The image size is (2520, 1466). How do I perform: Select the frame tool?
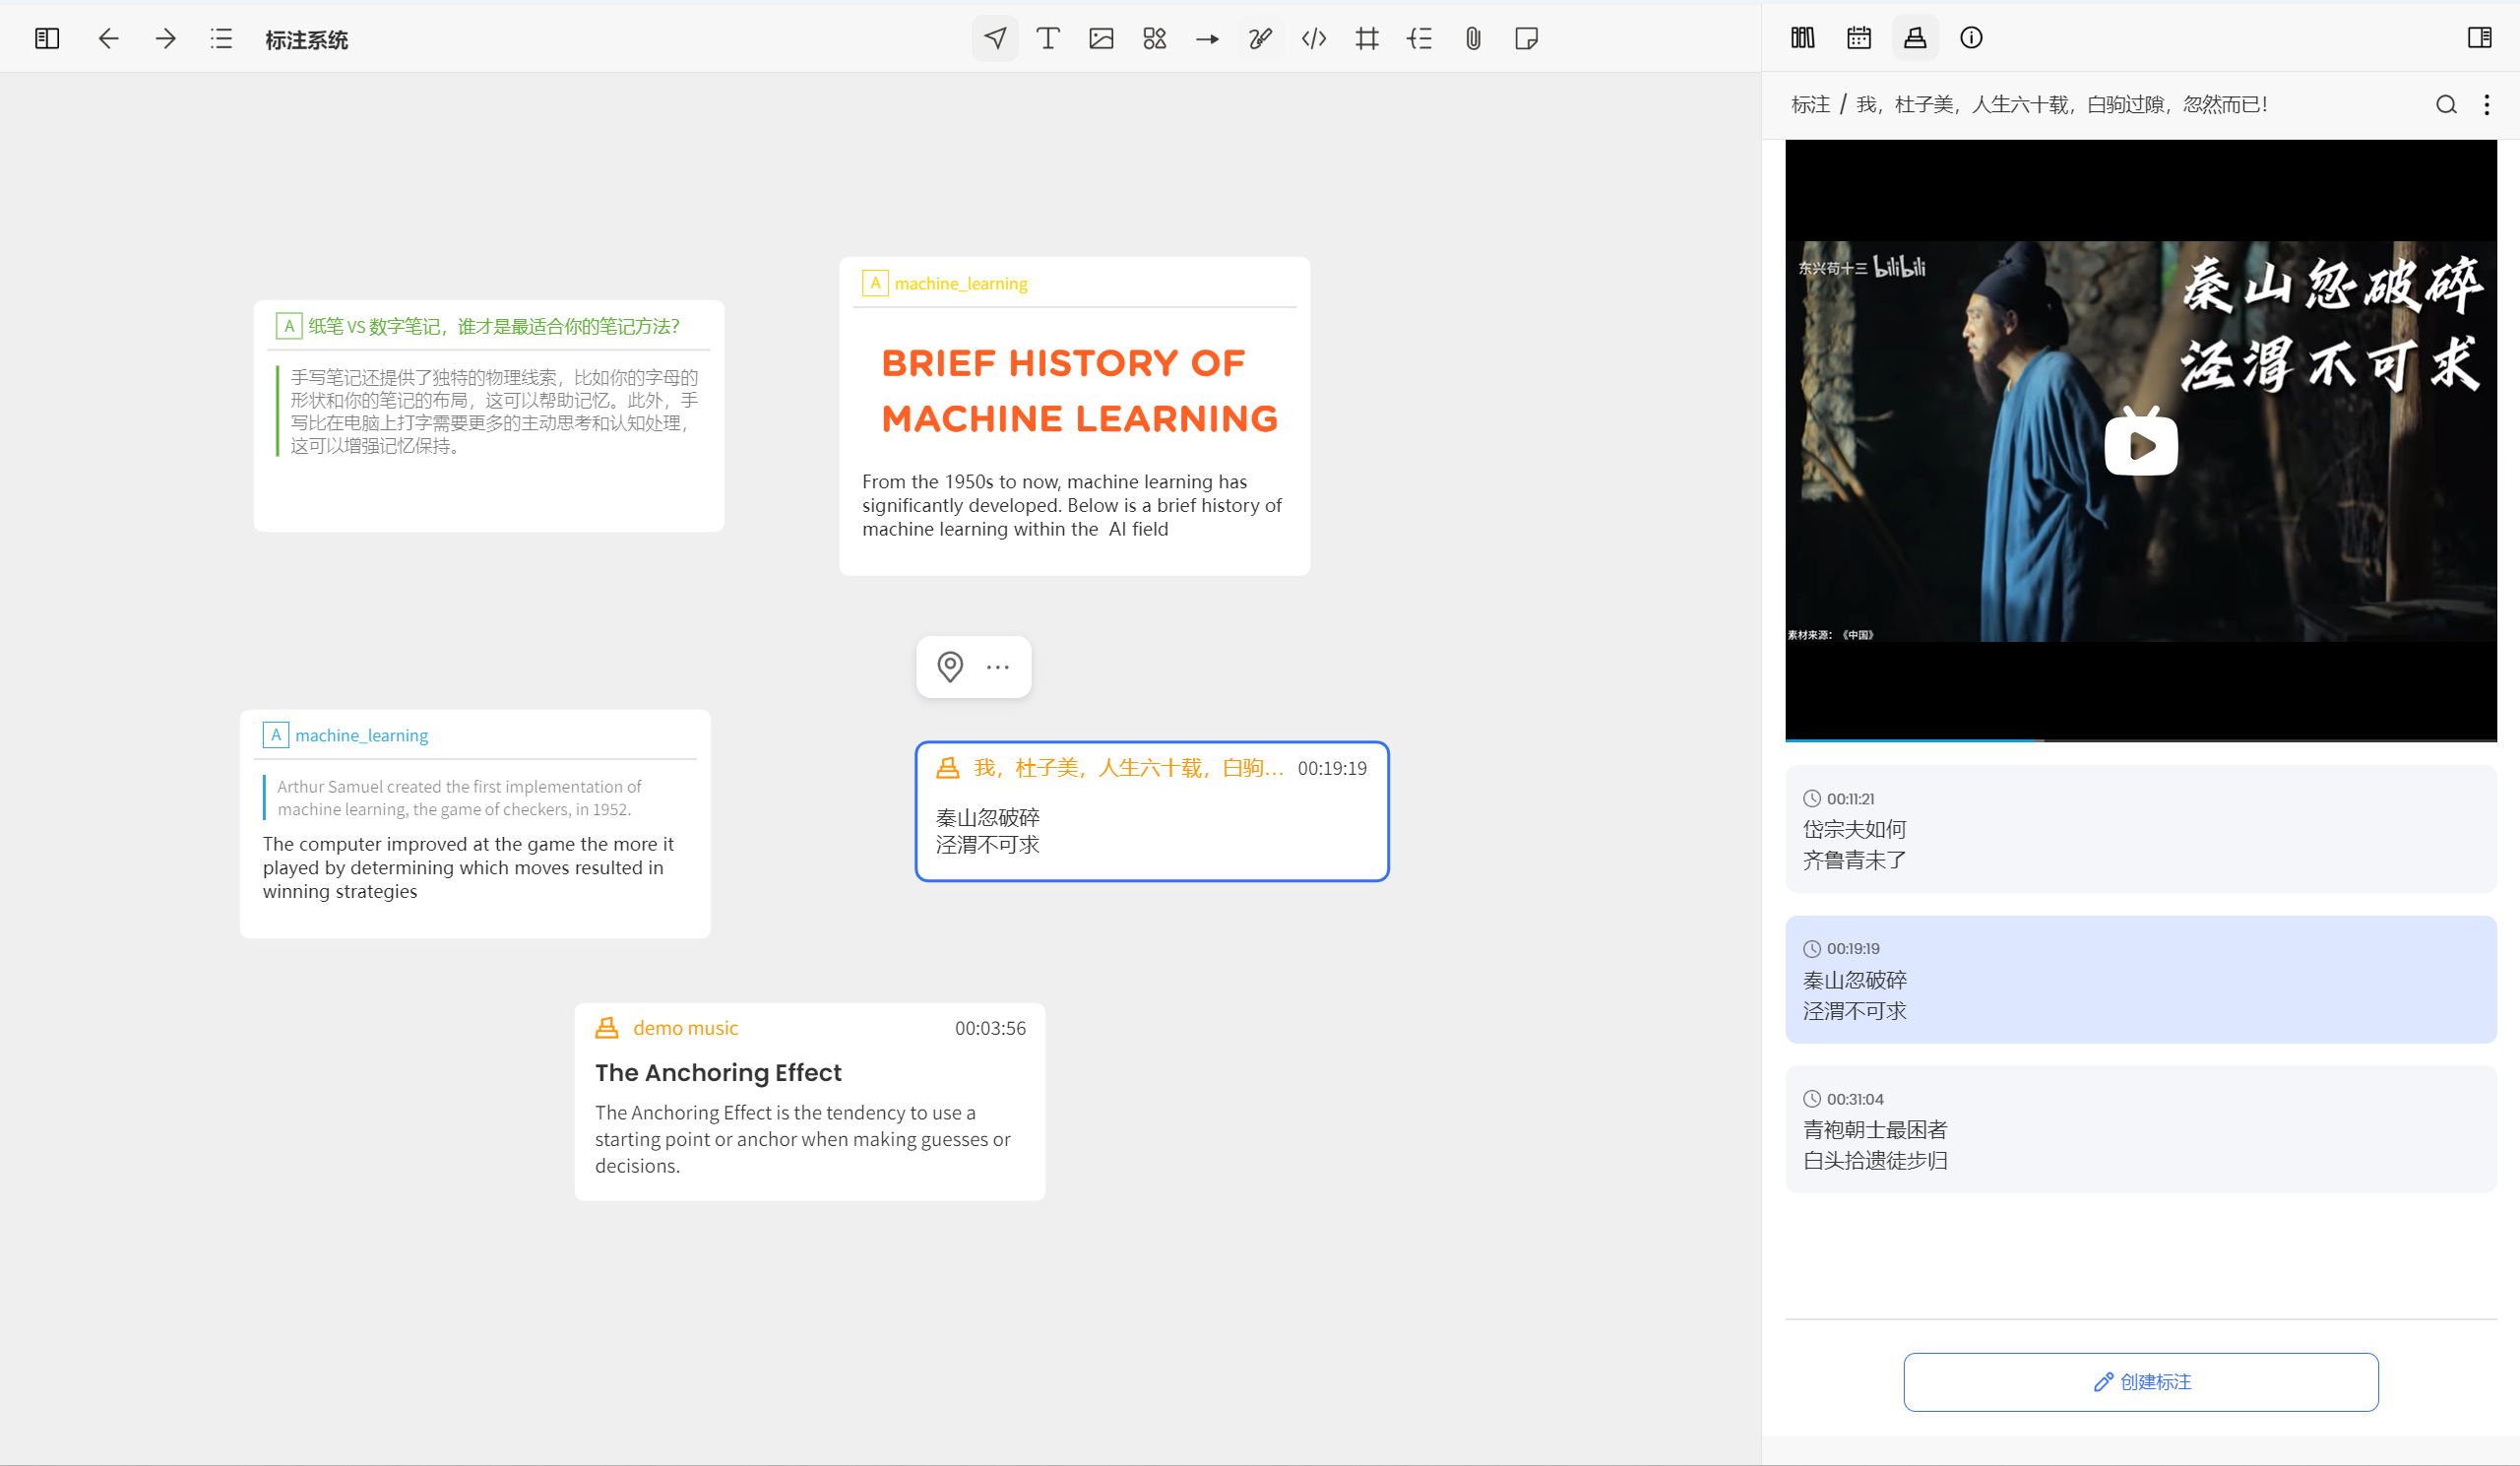coord(1367,39)
